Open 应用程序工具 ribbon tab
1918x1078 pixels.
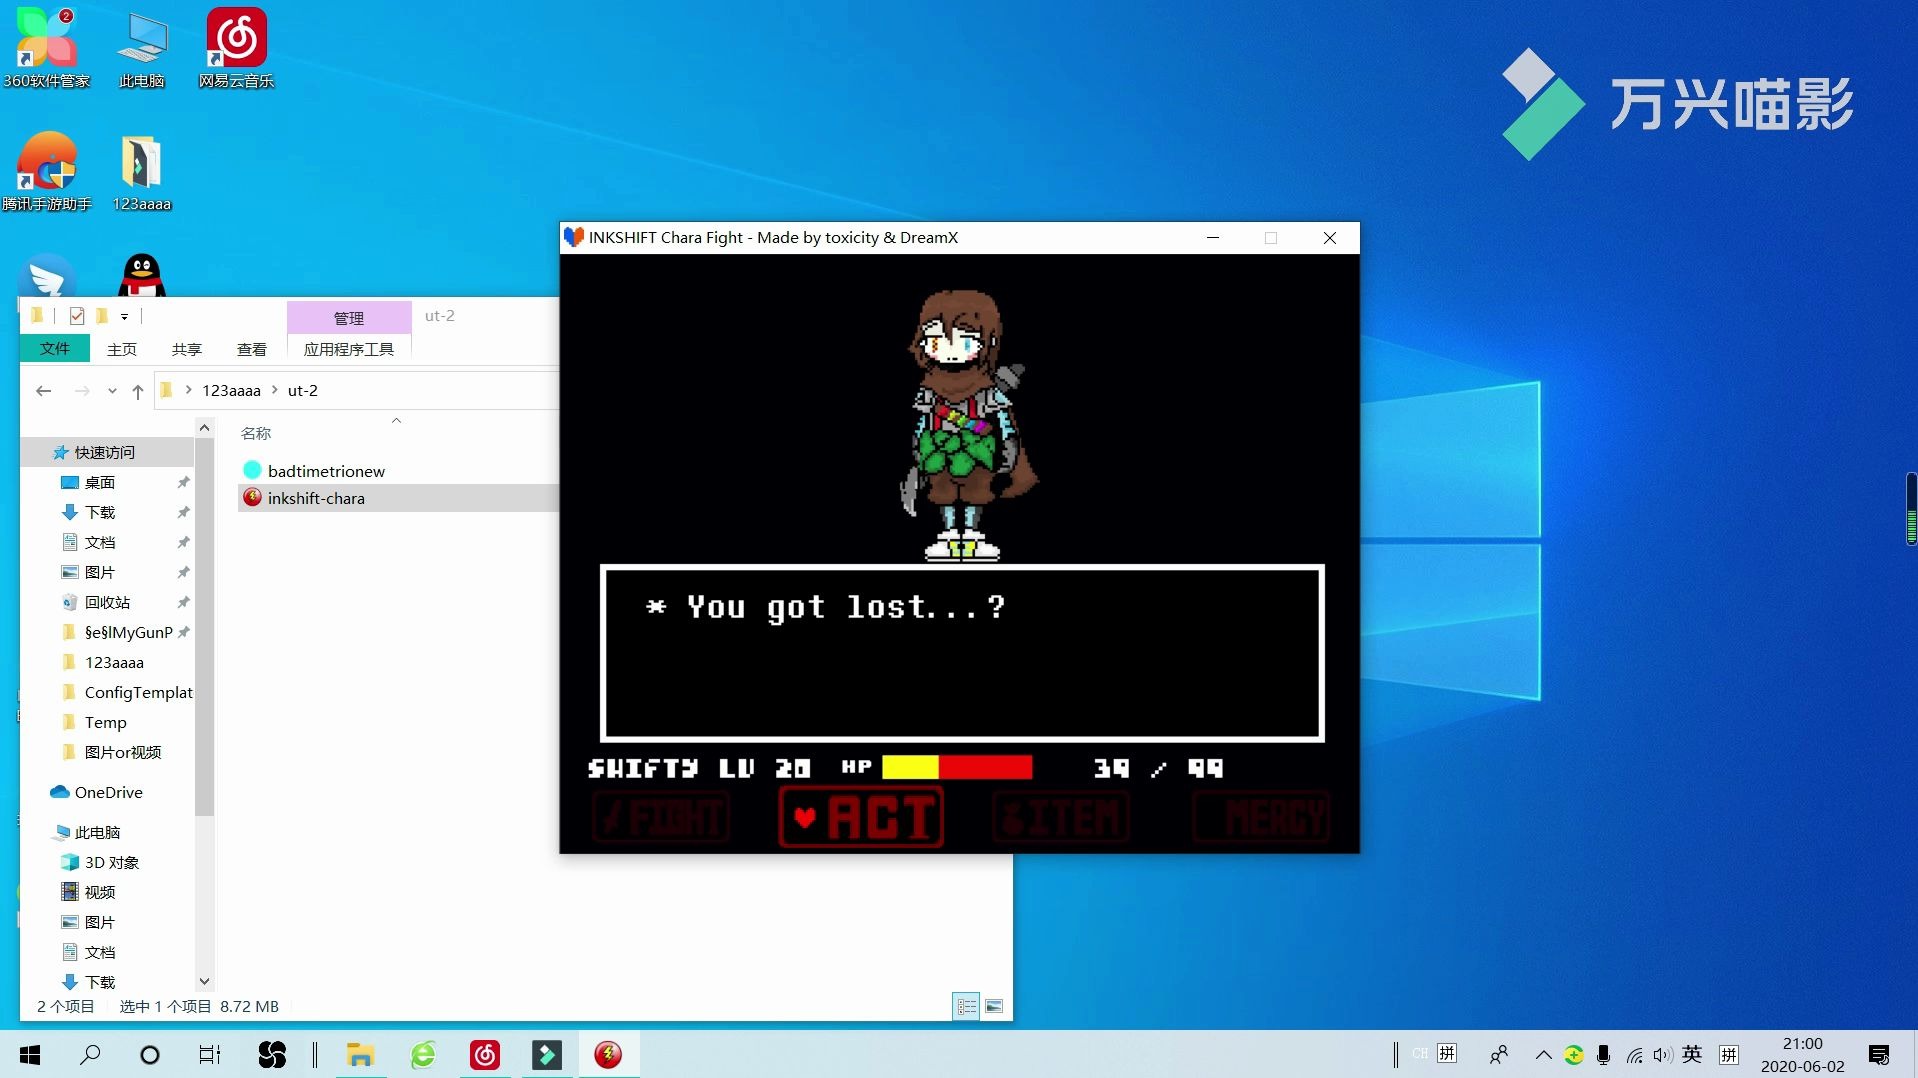click(x=349, y=349)
